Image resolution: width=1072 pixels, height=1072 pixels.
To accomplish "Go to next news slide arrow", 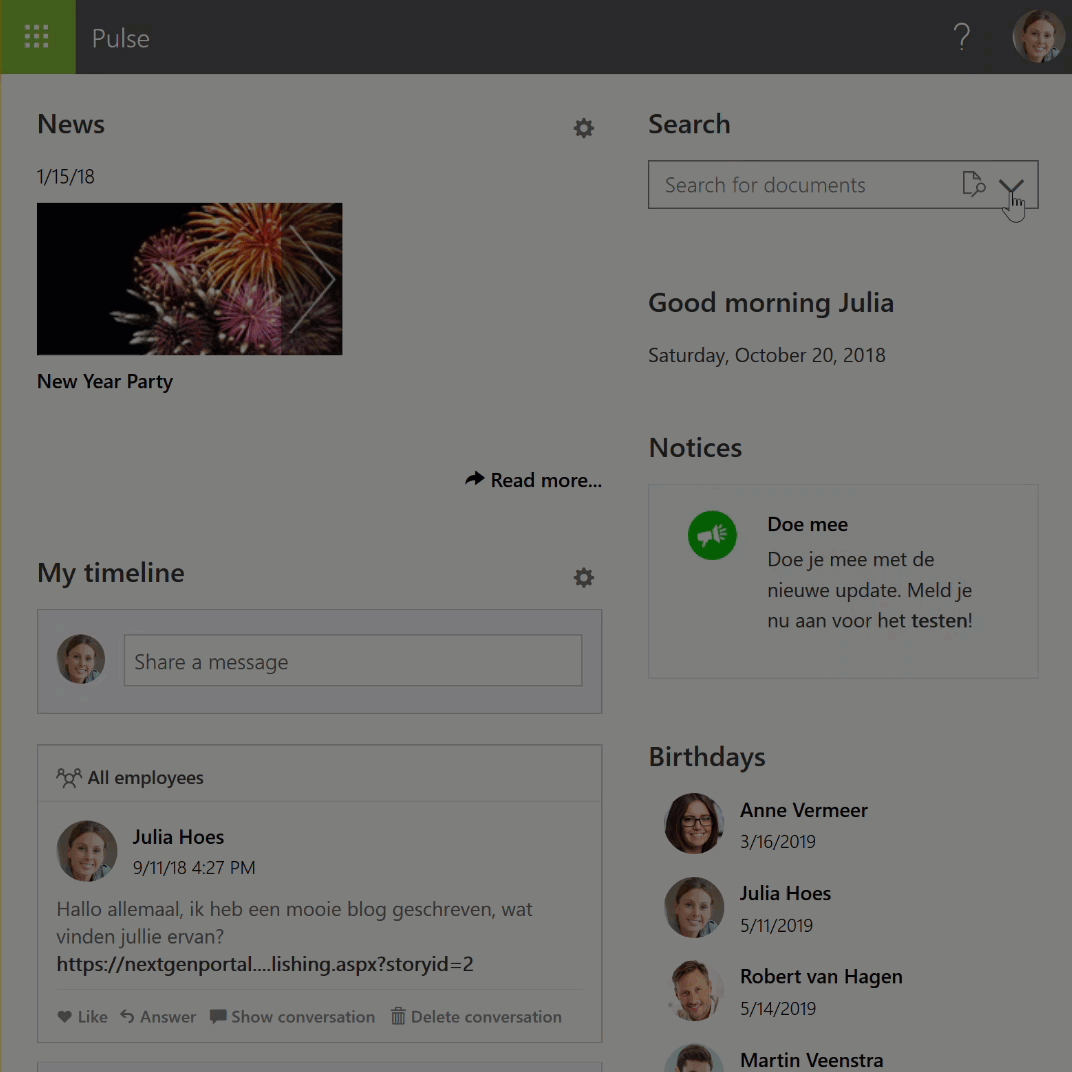I will 312,279.
